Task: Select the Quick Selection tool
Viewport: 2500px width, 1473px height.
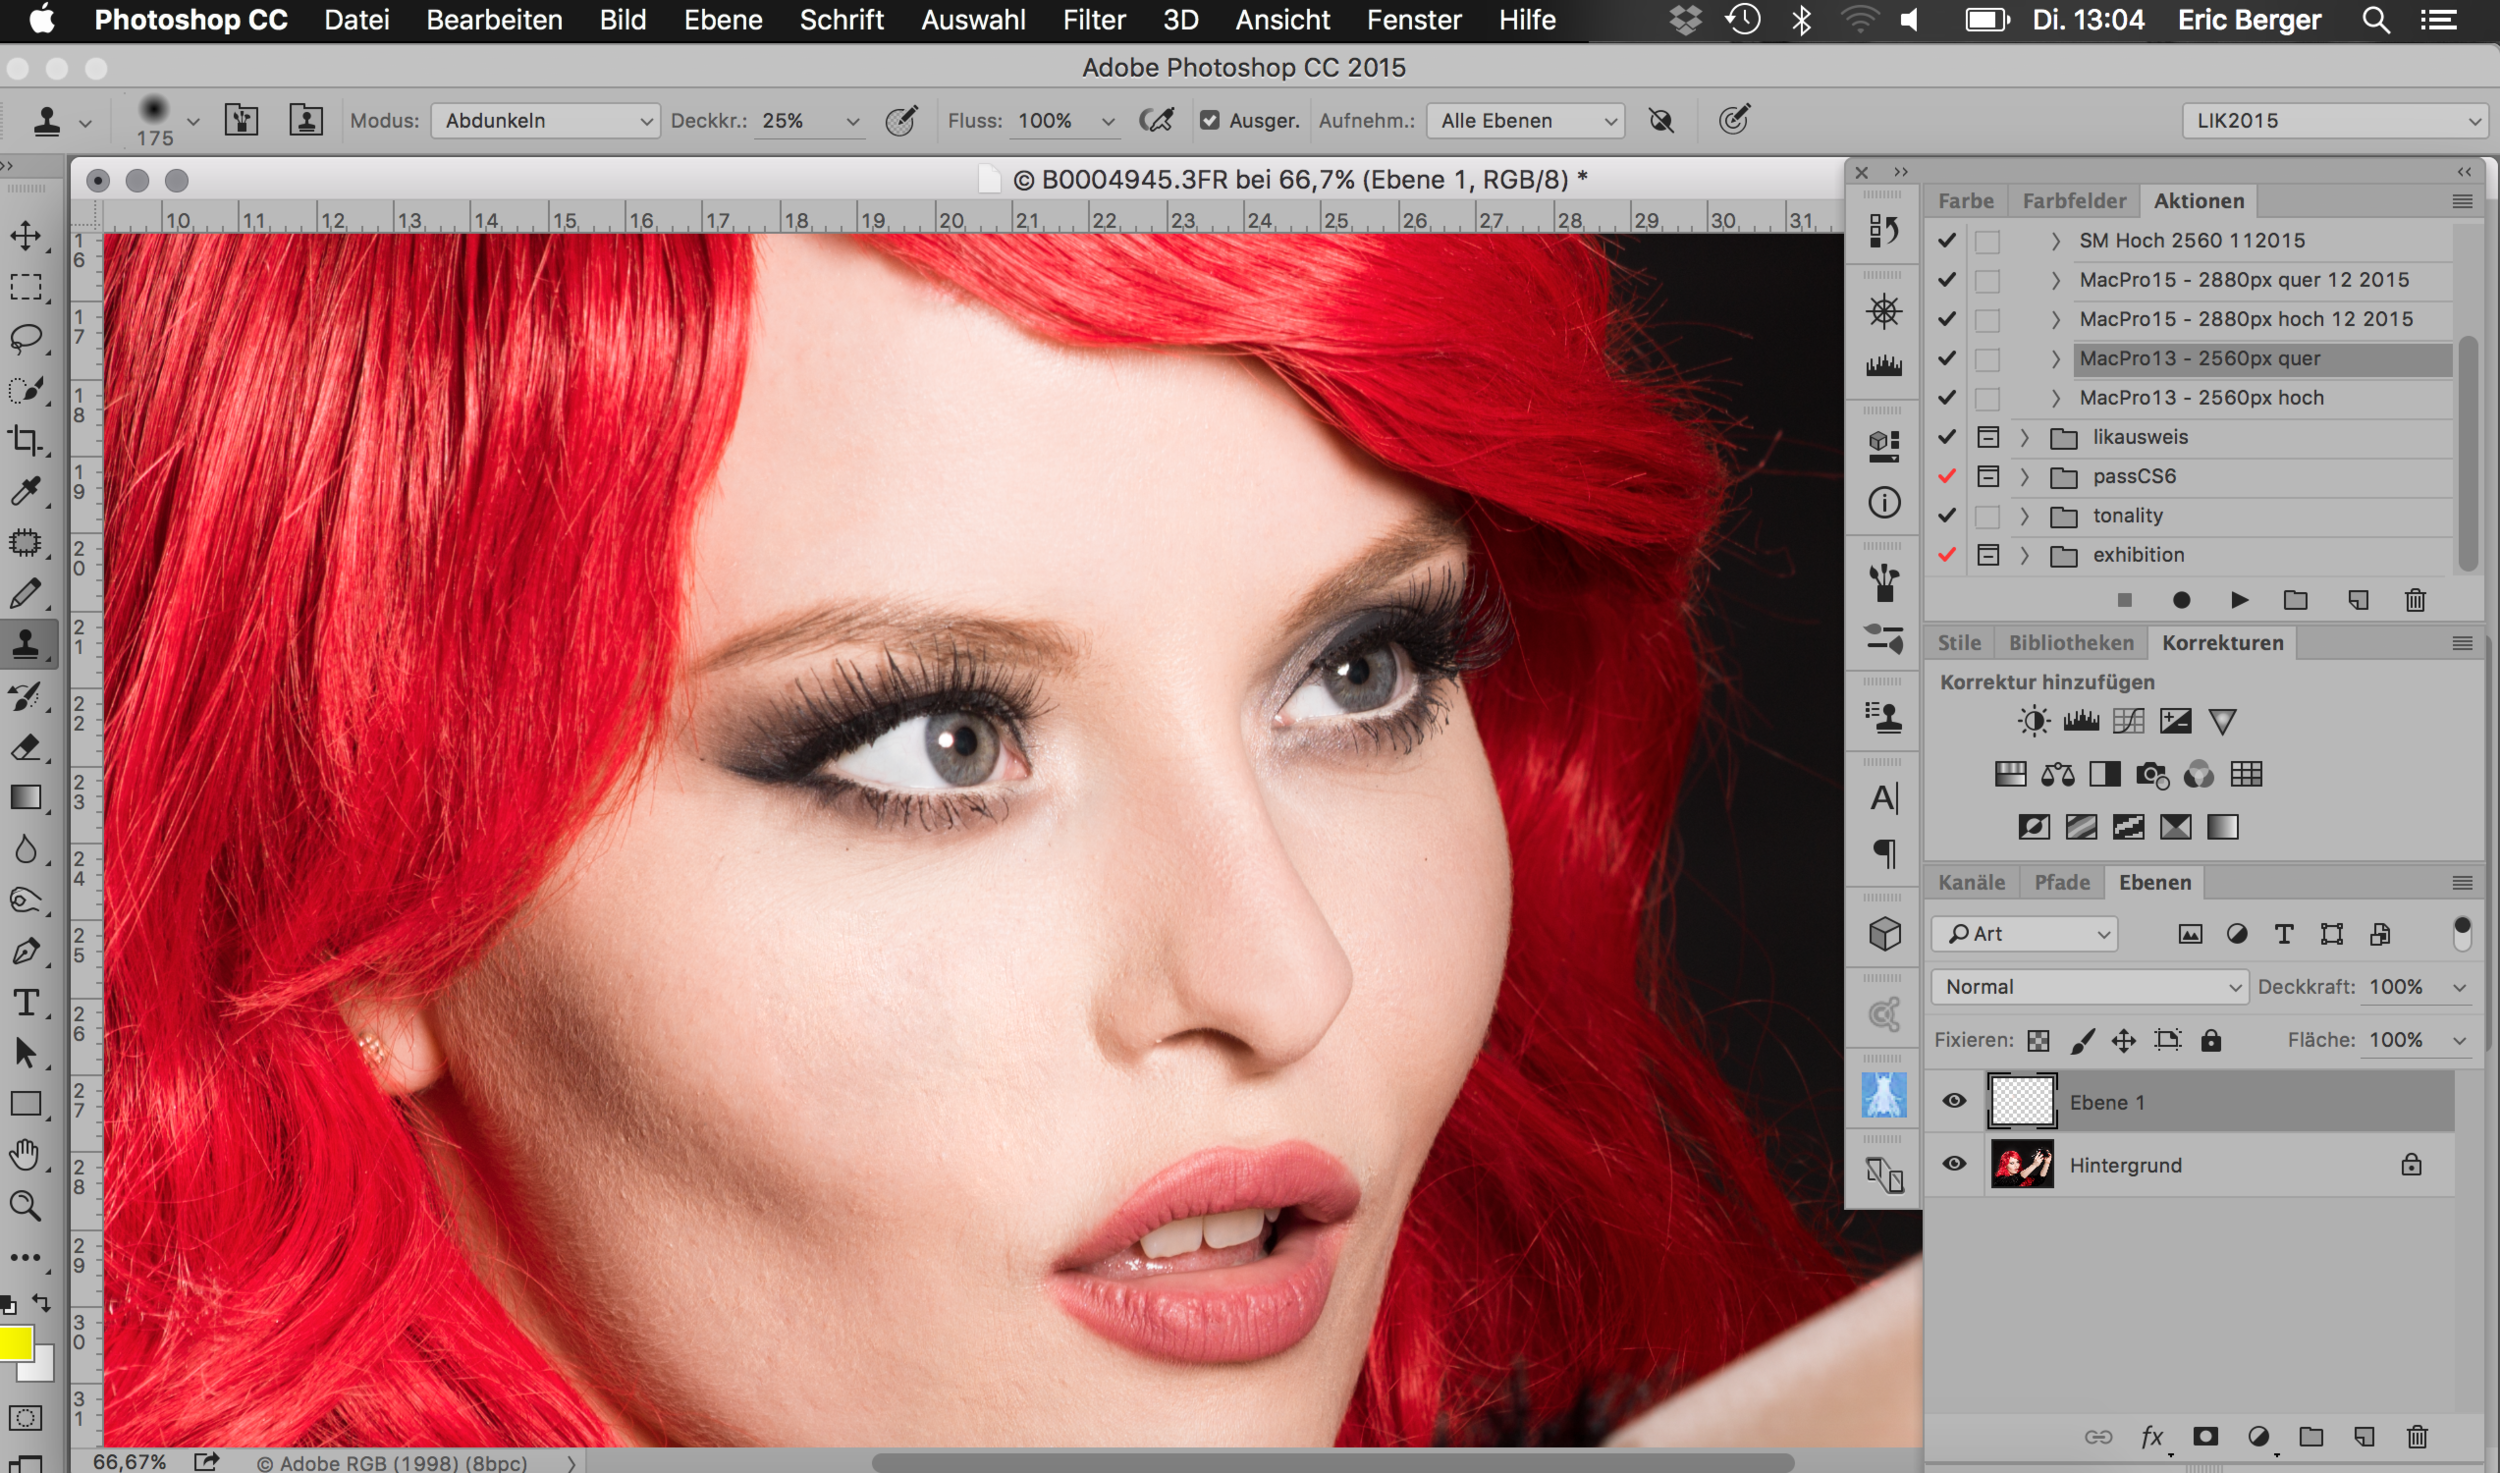Action: pyautogui.click(x=25, y=390)
